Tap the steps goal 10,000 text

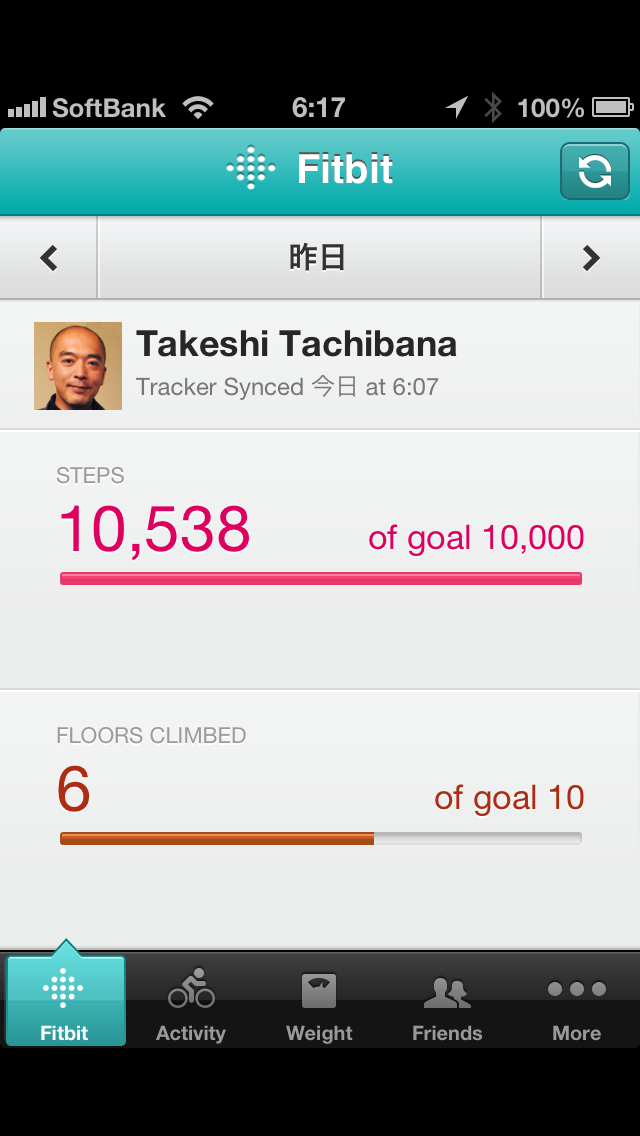[x=476, y=538]
